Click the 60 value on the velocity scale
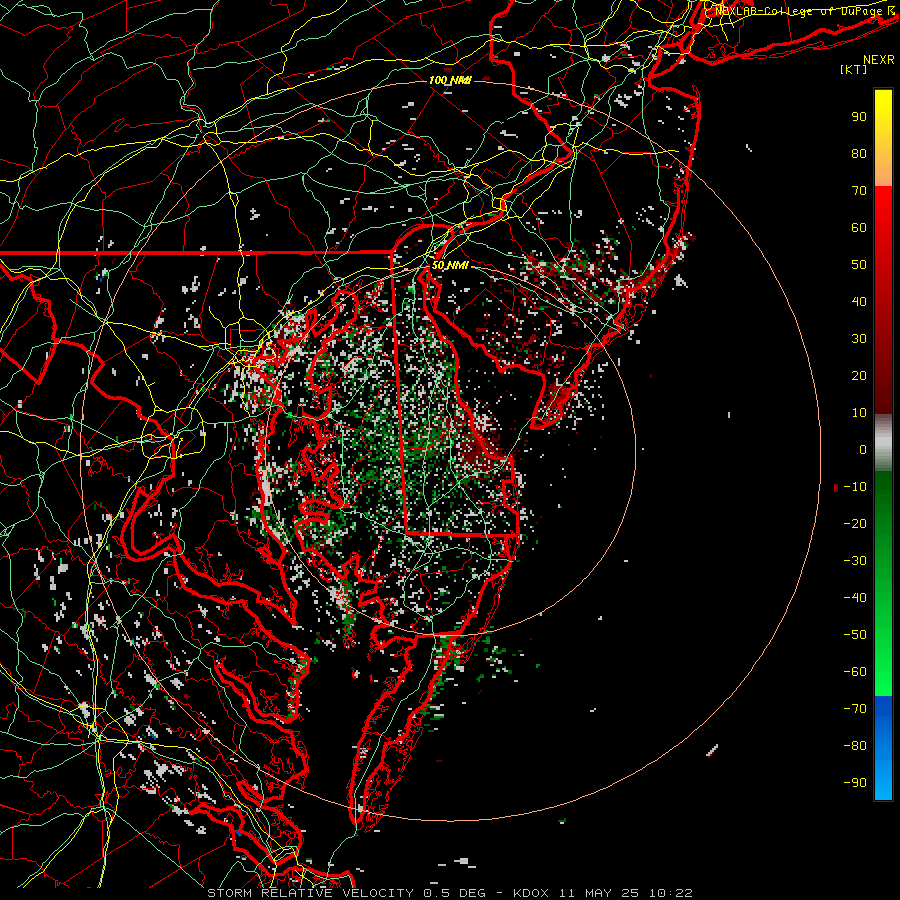Image resolution: width=900 pixels, height=900 pixels. (x=859, y=228)
